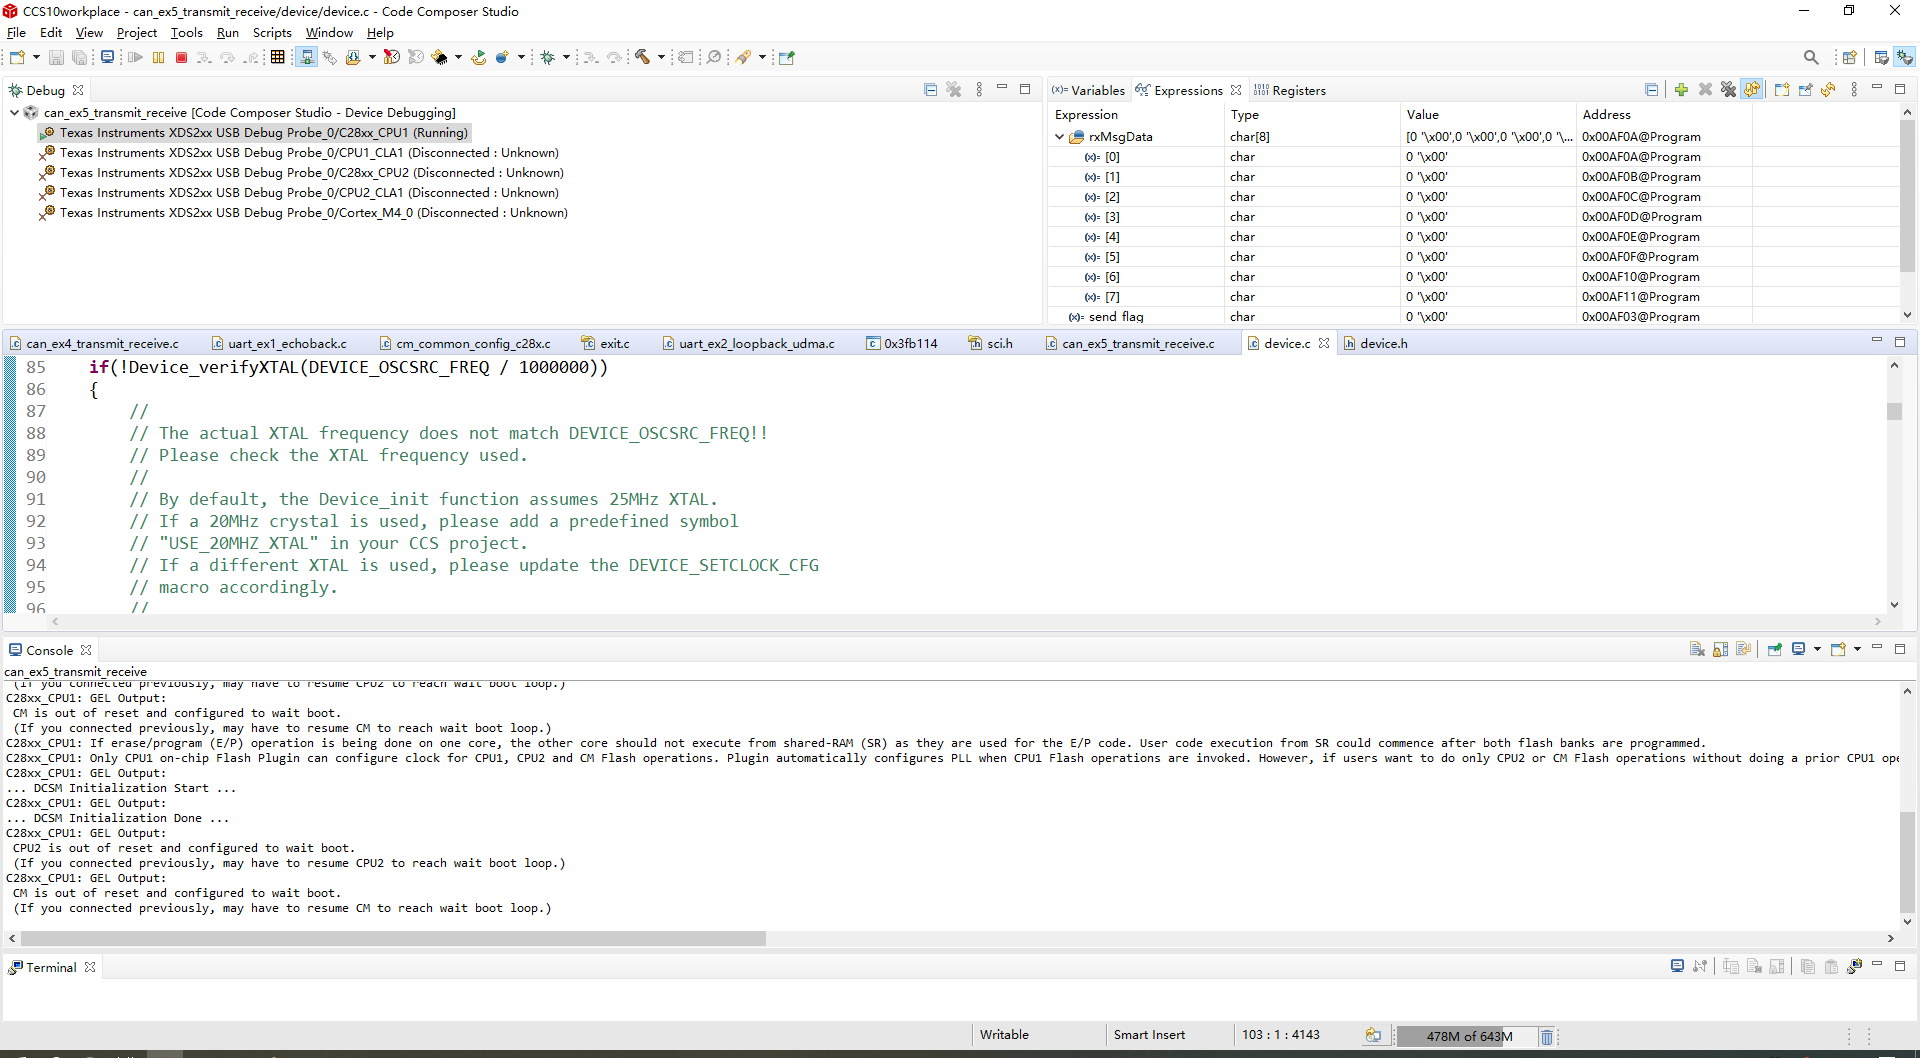
Task: Click the red Terminate debug button
Action: (x=181, y=58)
